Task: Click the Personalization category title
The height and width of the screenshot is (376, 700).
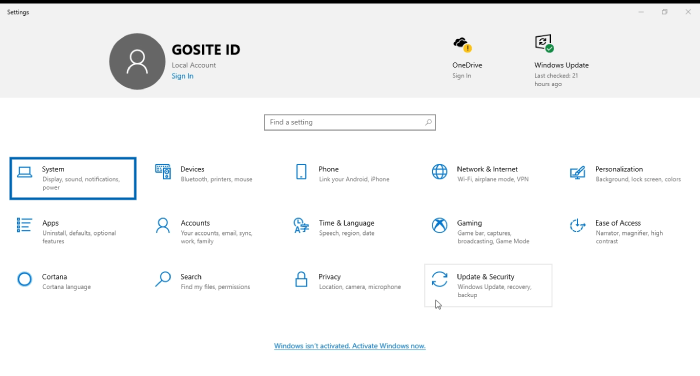Action: click(x=619, y=169)
